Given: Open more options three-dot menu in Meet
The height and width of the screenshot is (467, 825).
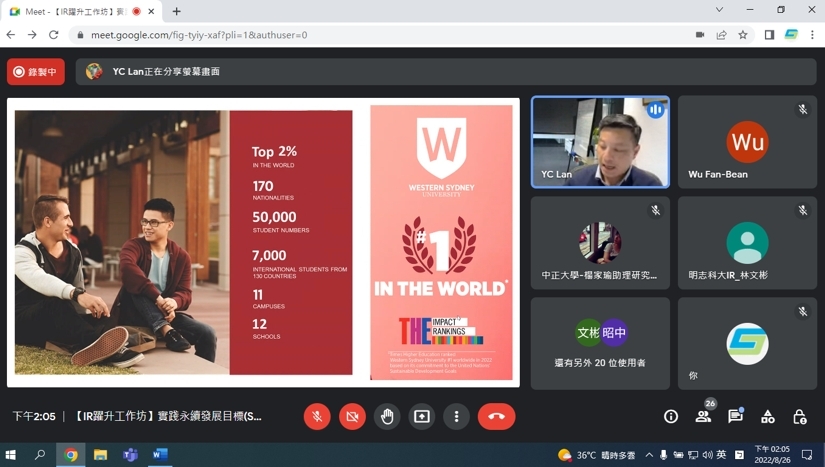Looking at the screenshot, I should [456, 417].
